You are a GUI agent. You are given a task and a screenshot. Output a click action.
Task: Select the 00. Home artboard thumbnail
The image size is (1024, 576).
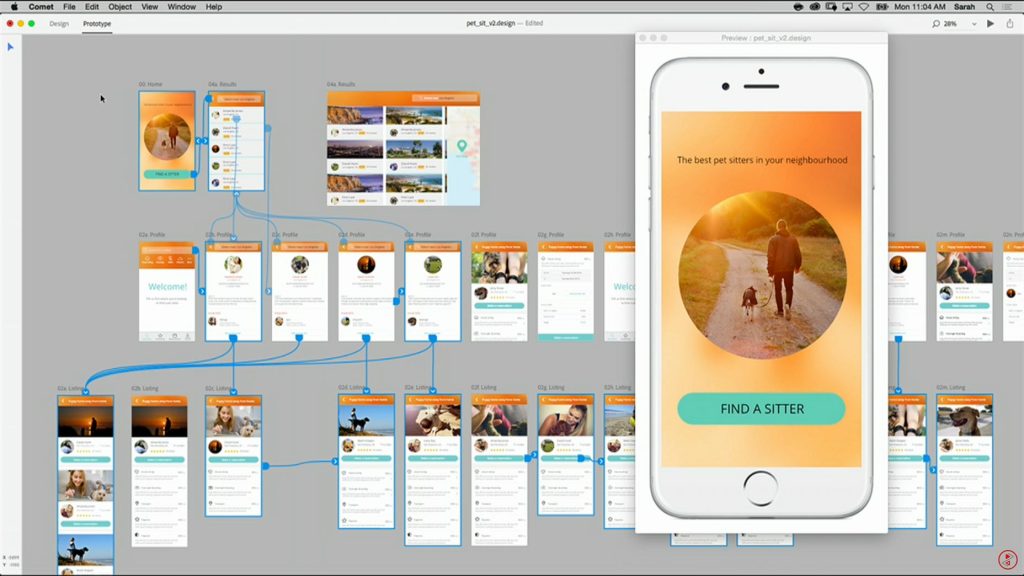click(x=167, y=141)
